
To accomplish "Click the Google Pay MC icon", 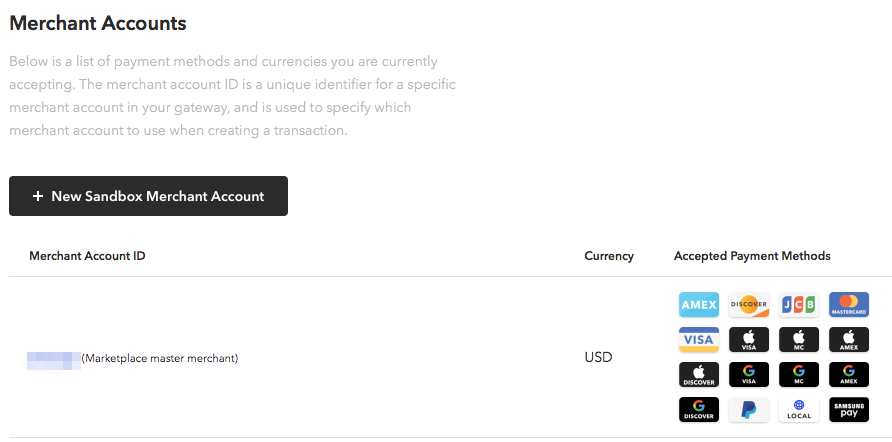I will 798,375.
